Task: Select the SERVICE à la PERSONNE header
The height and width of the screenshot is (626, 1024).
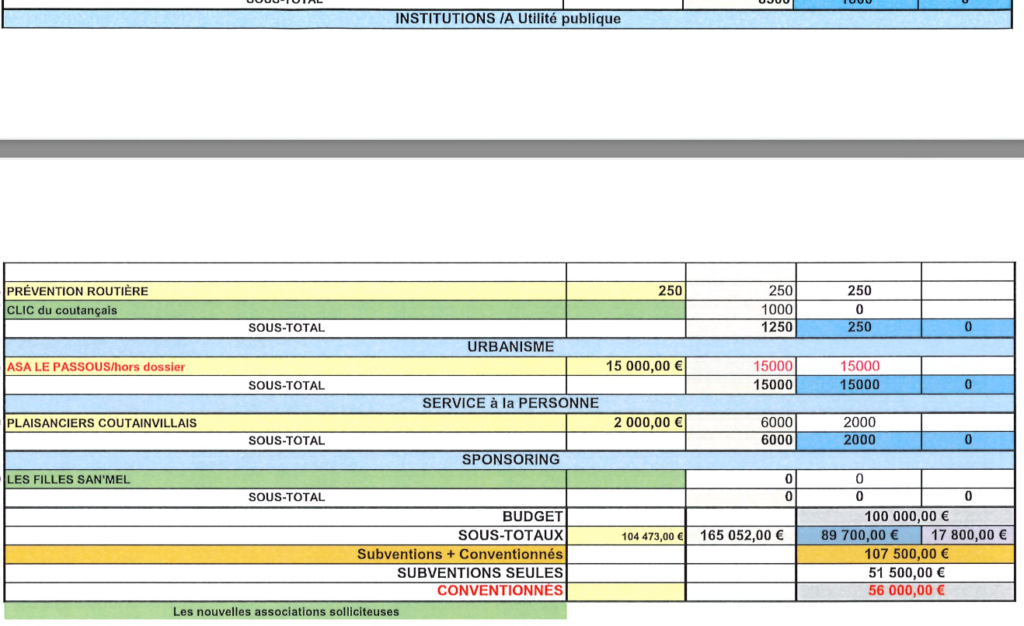Action: (510, 403)
